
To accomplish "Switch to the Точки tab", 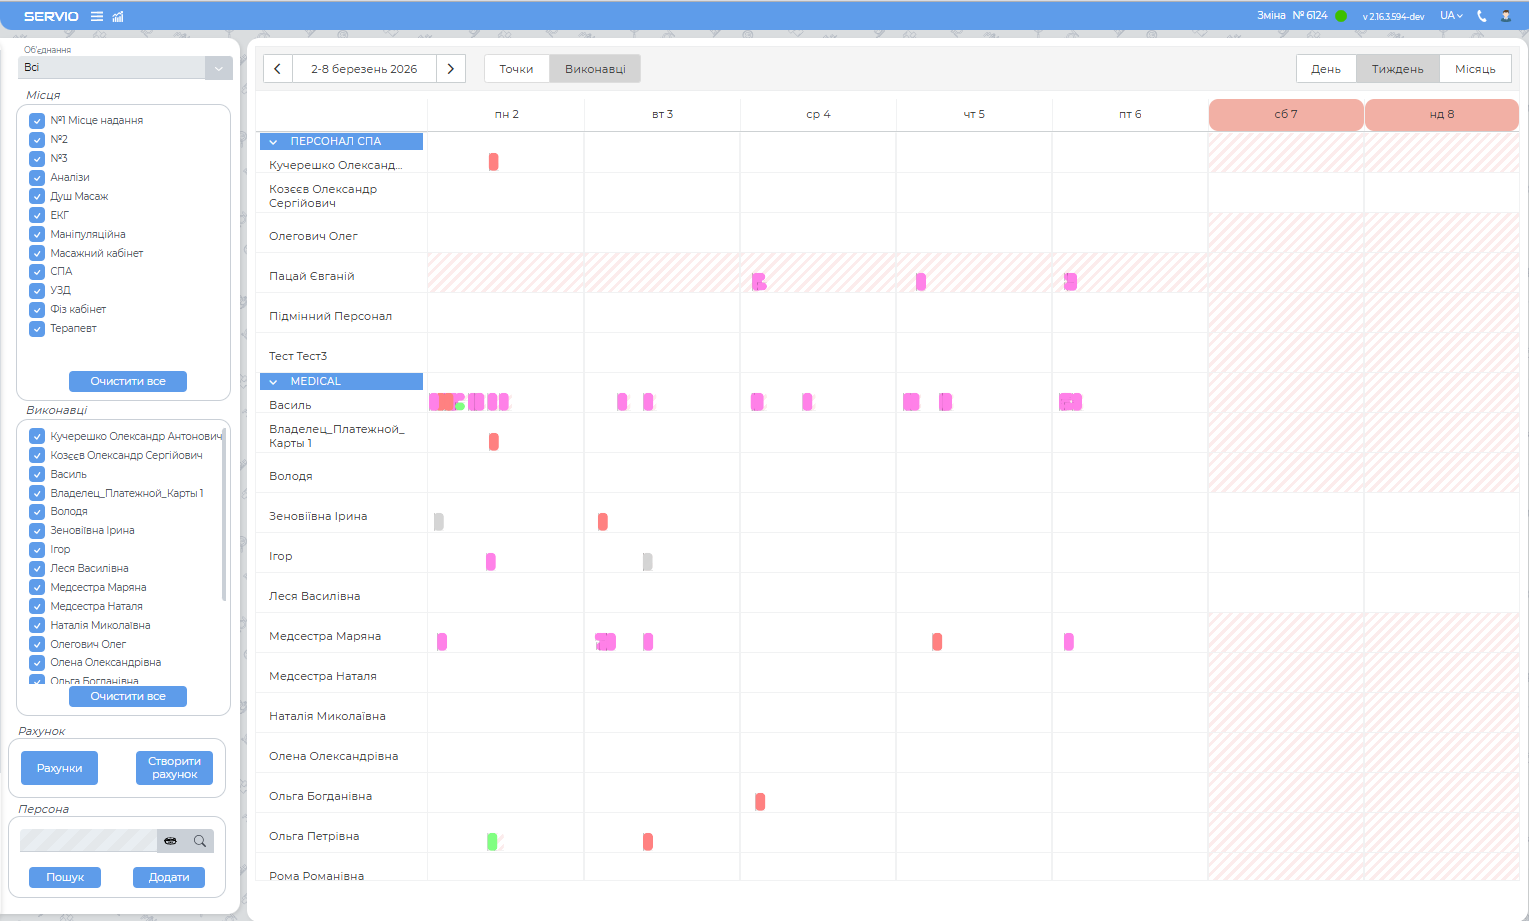I will [516, 69].
